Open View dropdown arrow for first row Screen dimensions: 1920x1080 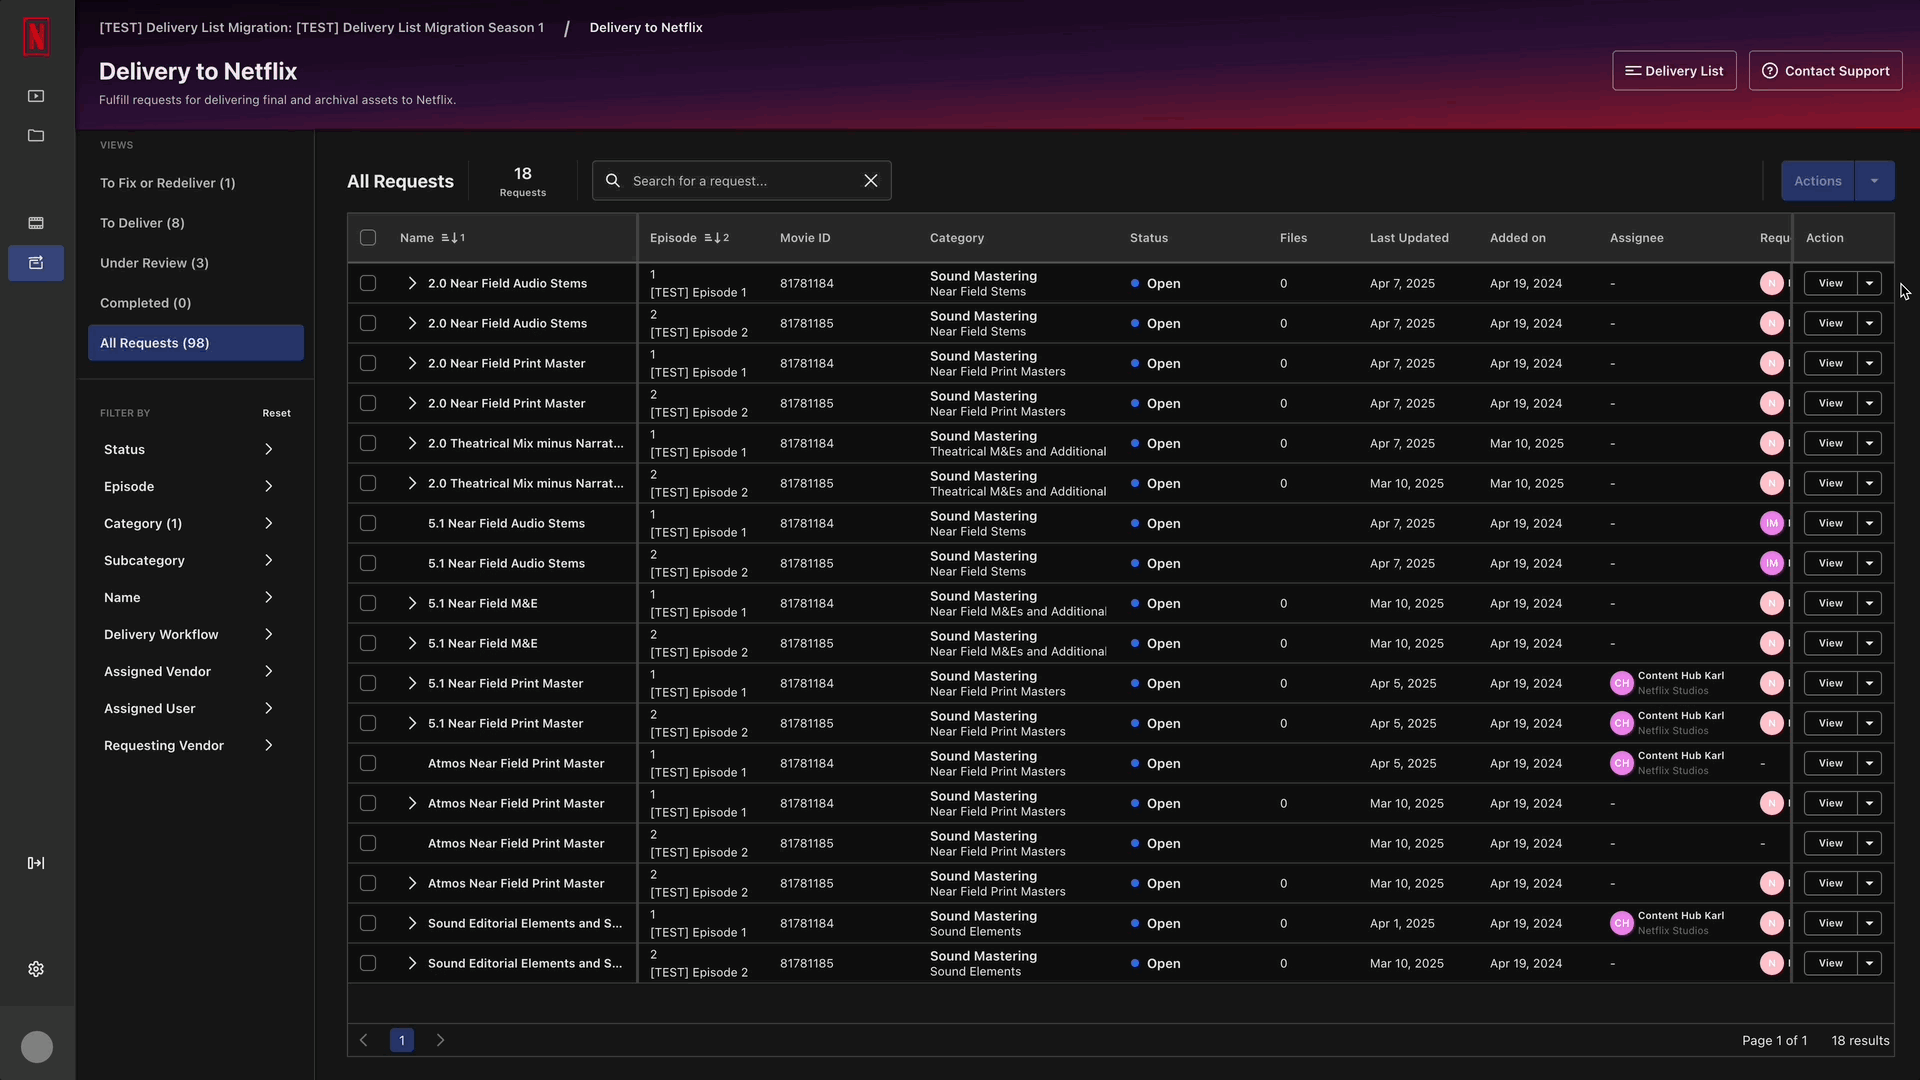coord(1870,283)
